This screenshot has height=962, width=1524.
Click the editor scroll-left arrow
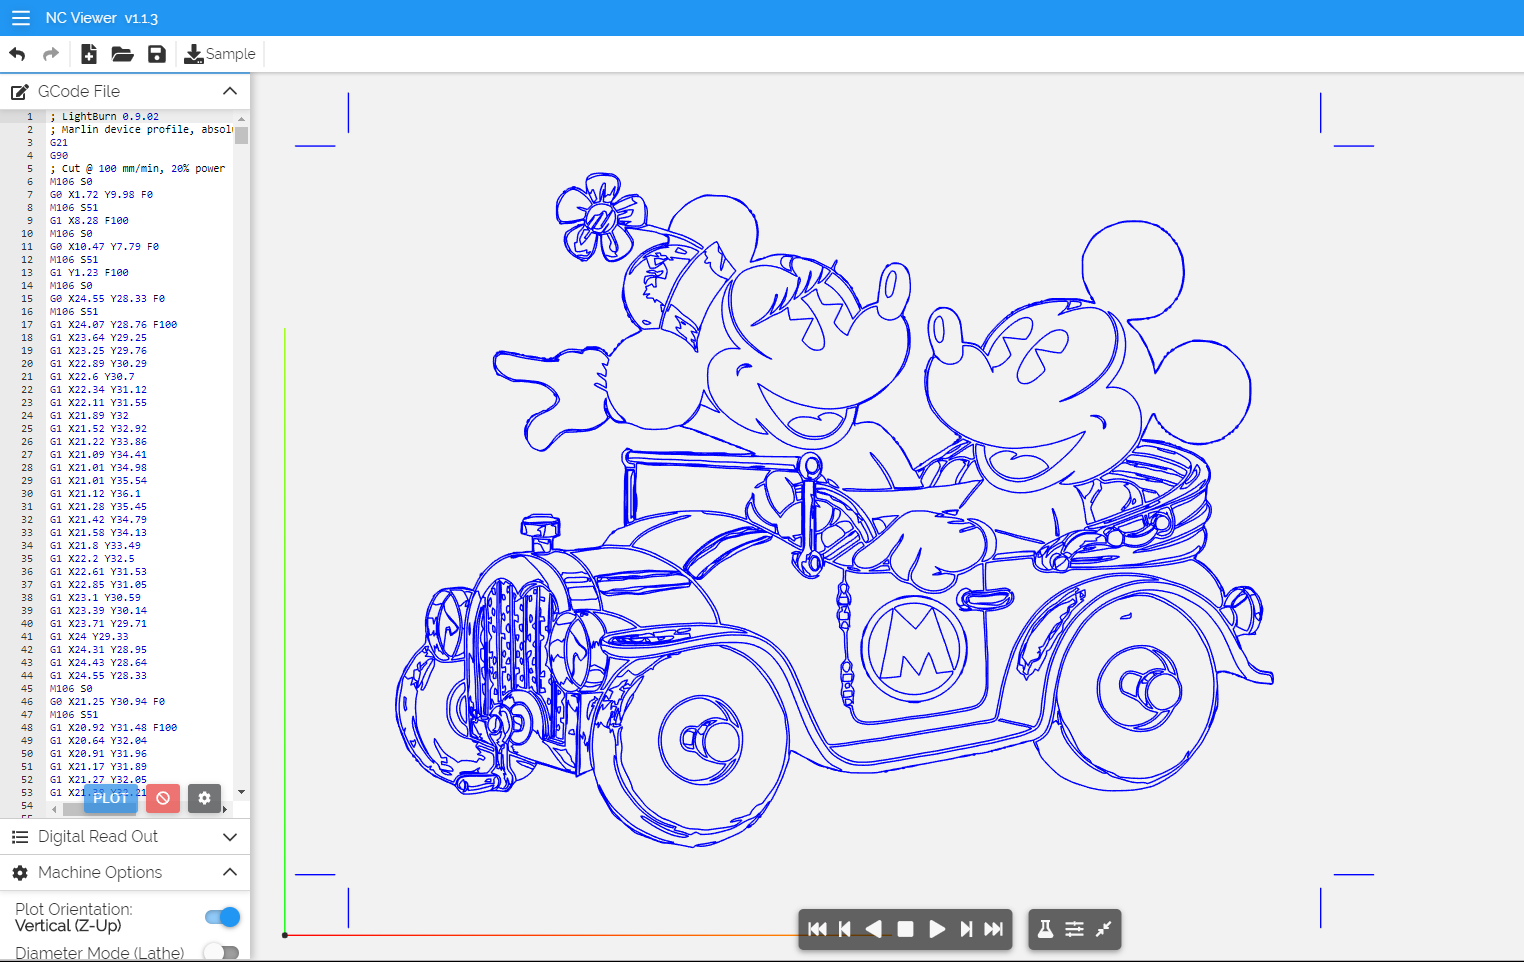coord(54,809)
